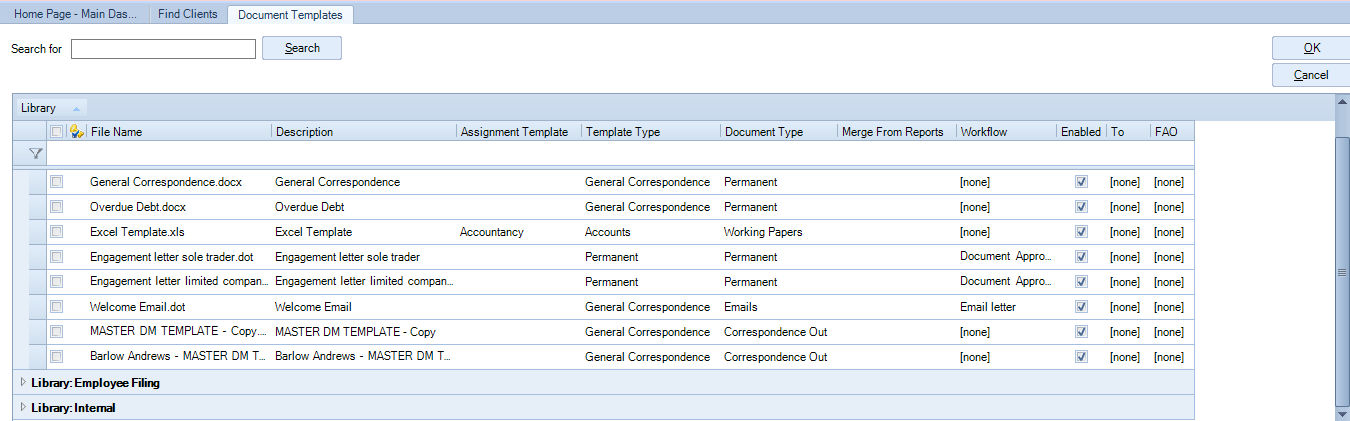Image resolution: width=1350 pixels, height=421 pixels.
Task: Toggle Enabled for Engagement letter limited company
Action: [x=1081, y=282]
